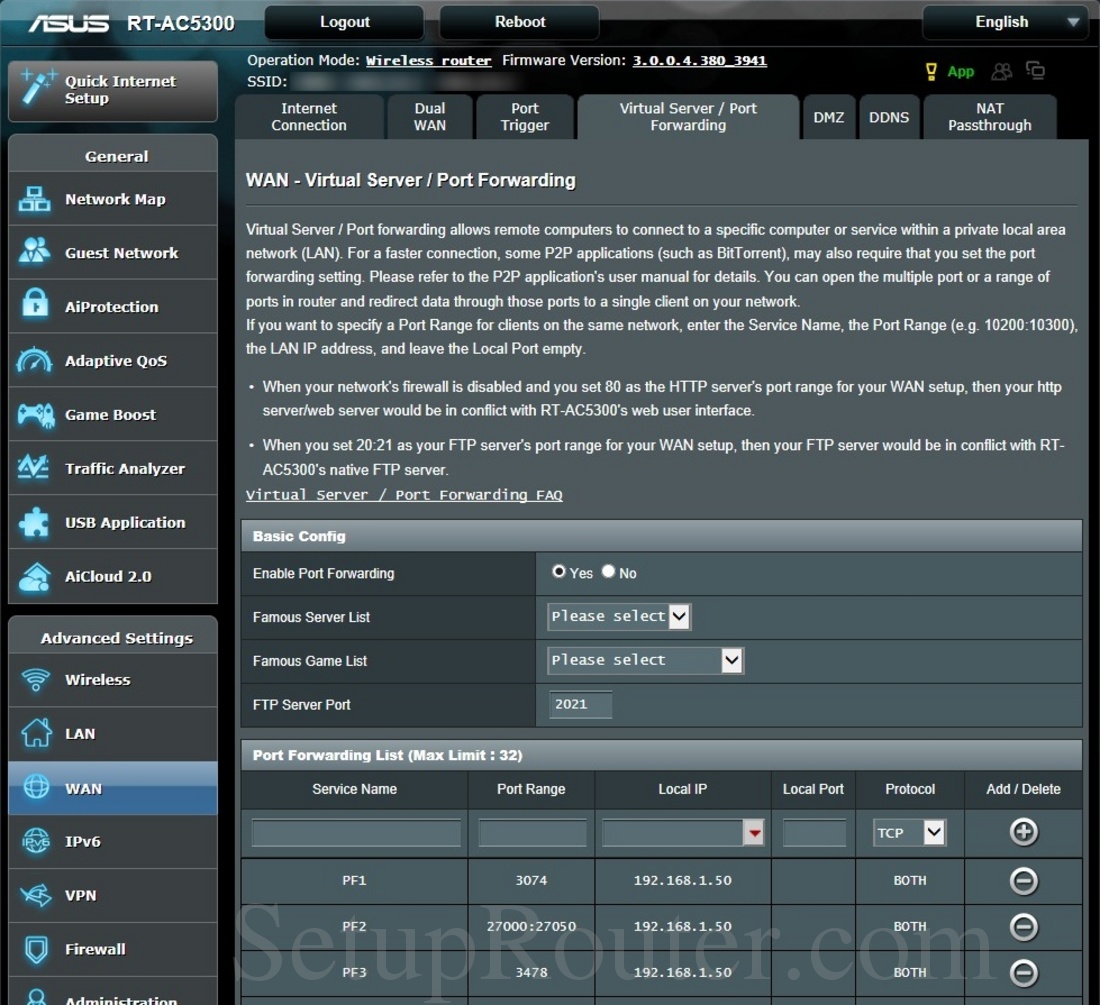Click the IPv6 globe icon

tap(36, 841)
